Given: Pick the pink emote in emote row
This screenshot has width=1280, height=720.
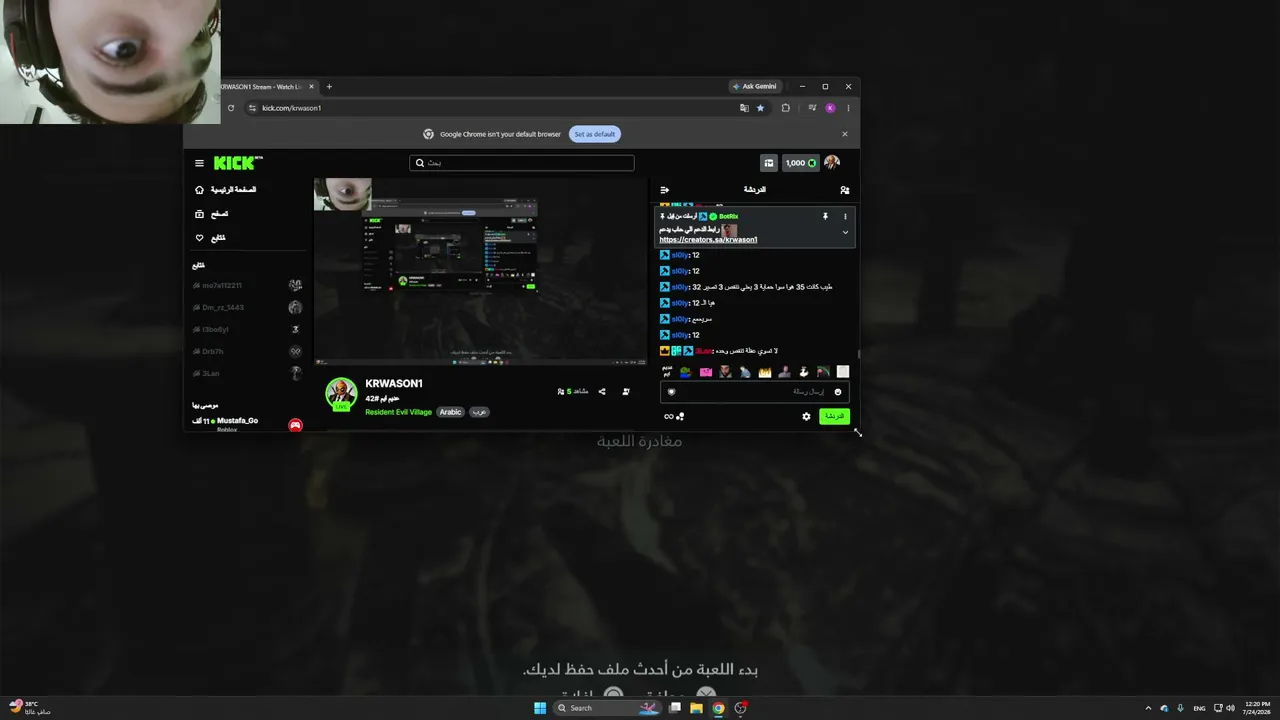Looking at the screenshot, I should tap(706, 372).
